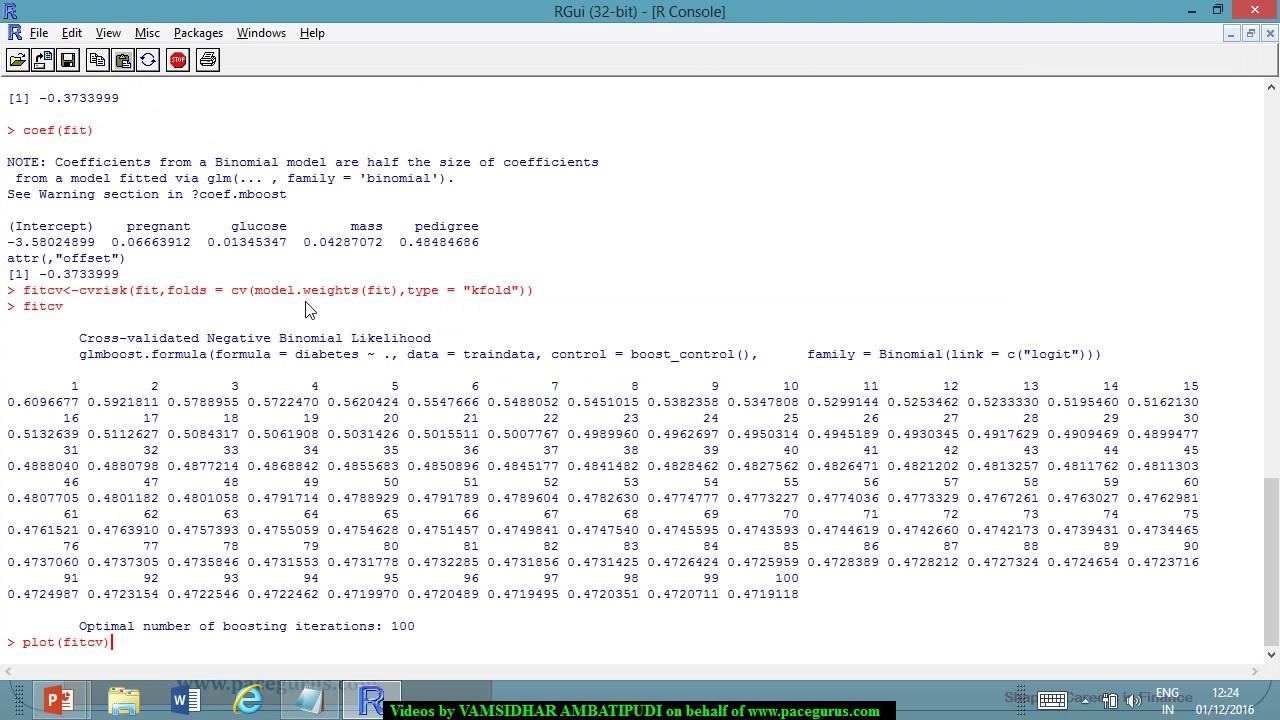Open the Edit menu
Image resolution: width=1280 pixels, height=720 pixels.
[x=72, y=33]
